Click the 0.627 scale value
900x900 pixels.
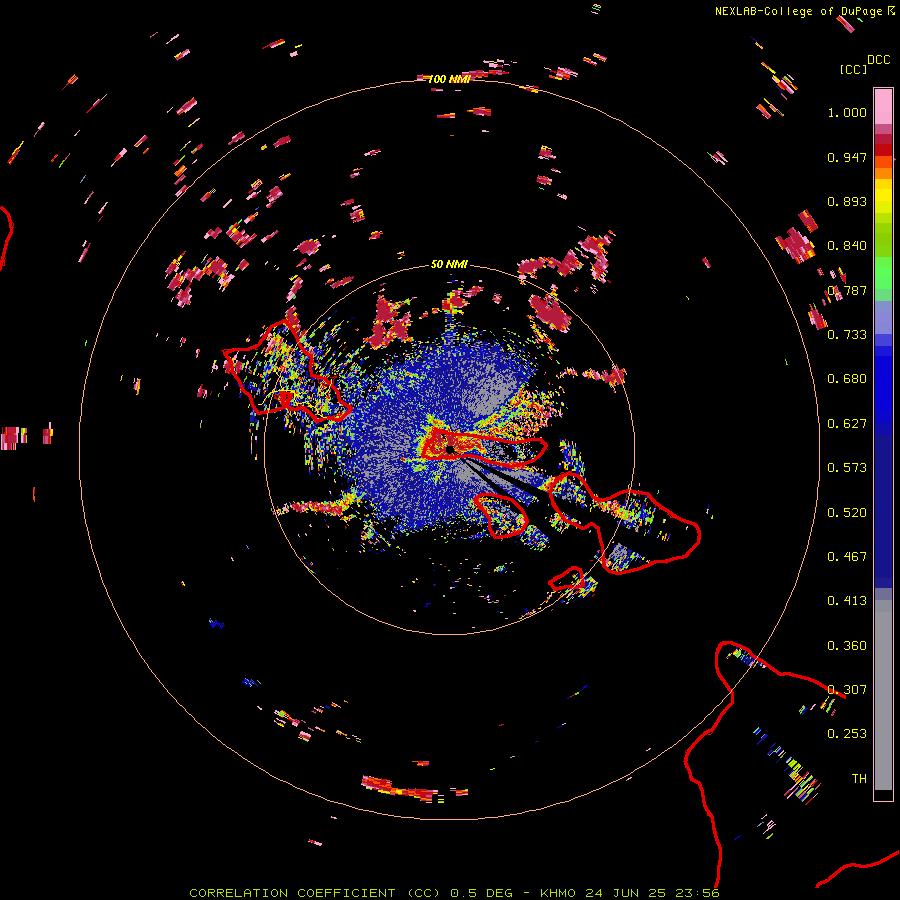point(847,424)
